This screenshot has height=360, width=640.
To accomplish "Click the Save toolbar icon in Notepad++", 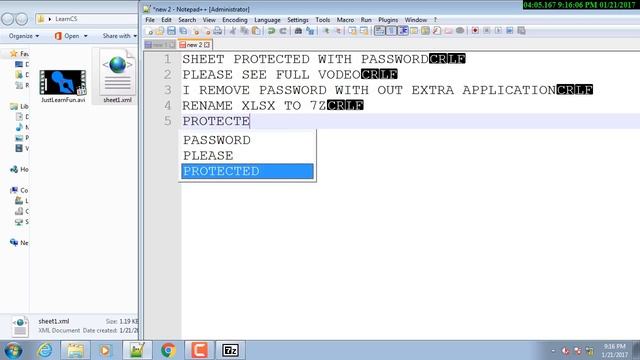I will [171, 31].
